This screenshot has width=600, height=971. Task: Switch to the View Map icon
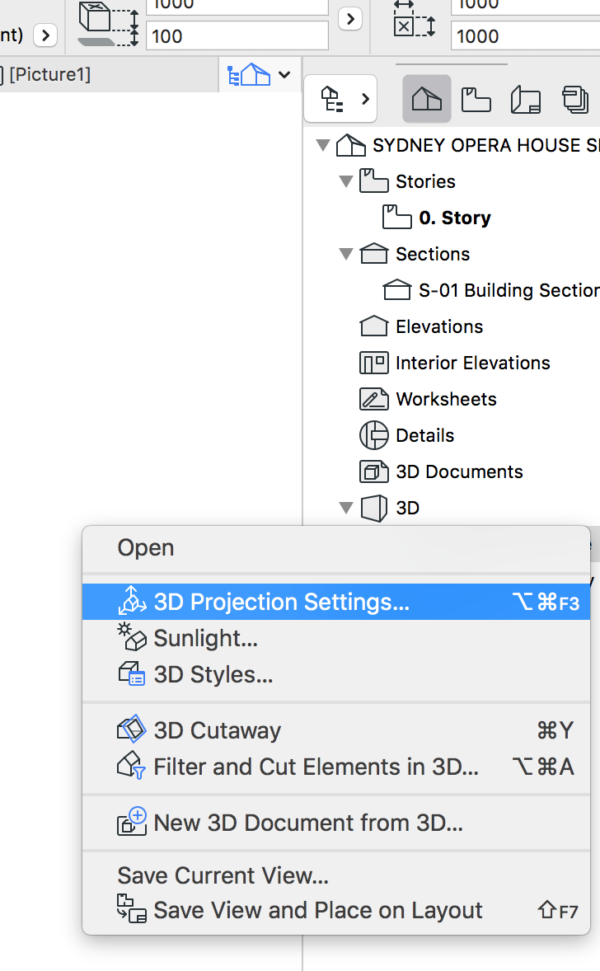476,99
